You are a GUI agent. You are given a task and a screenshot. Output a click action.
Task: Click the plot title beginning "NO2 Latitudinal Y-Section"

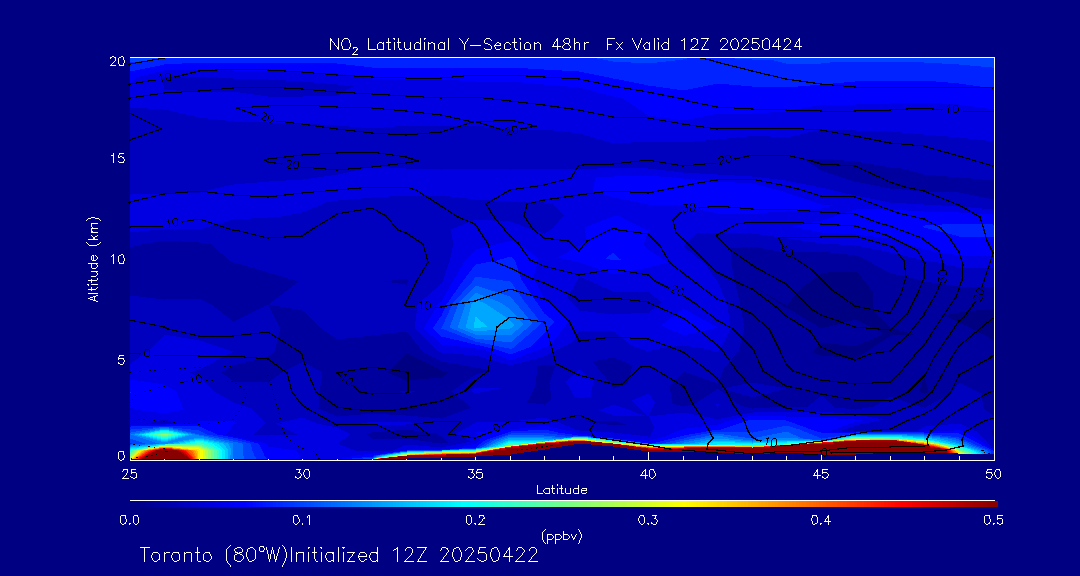(565, 45)
